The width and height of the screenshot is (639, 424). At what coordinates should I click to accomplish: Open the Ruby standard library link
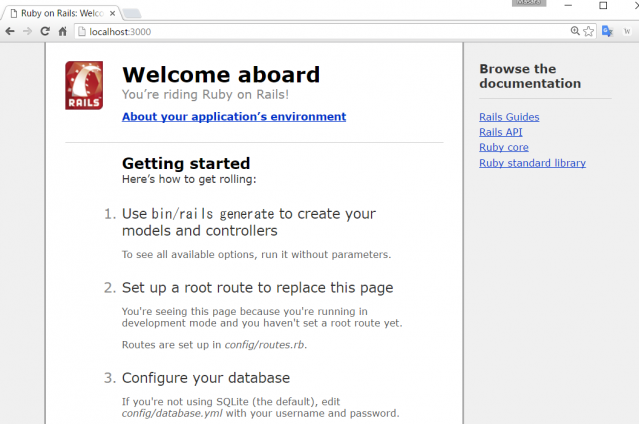click(x=532, y=163)
